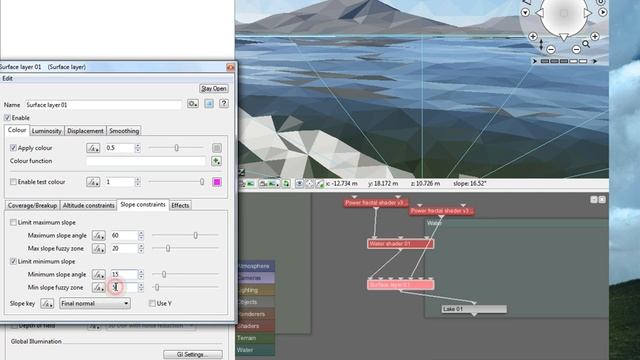Click the Maximum slope angle slider
This screenshot has width=640, height=360.
(x=185, y=236)
